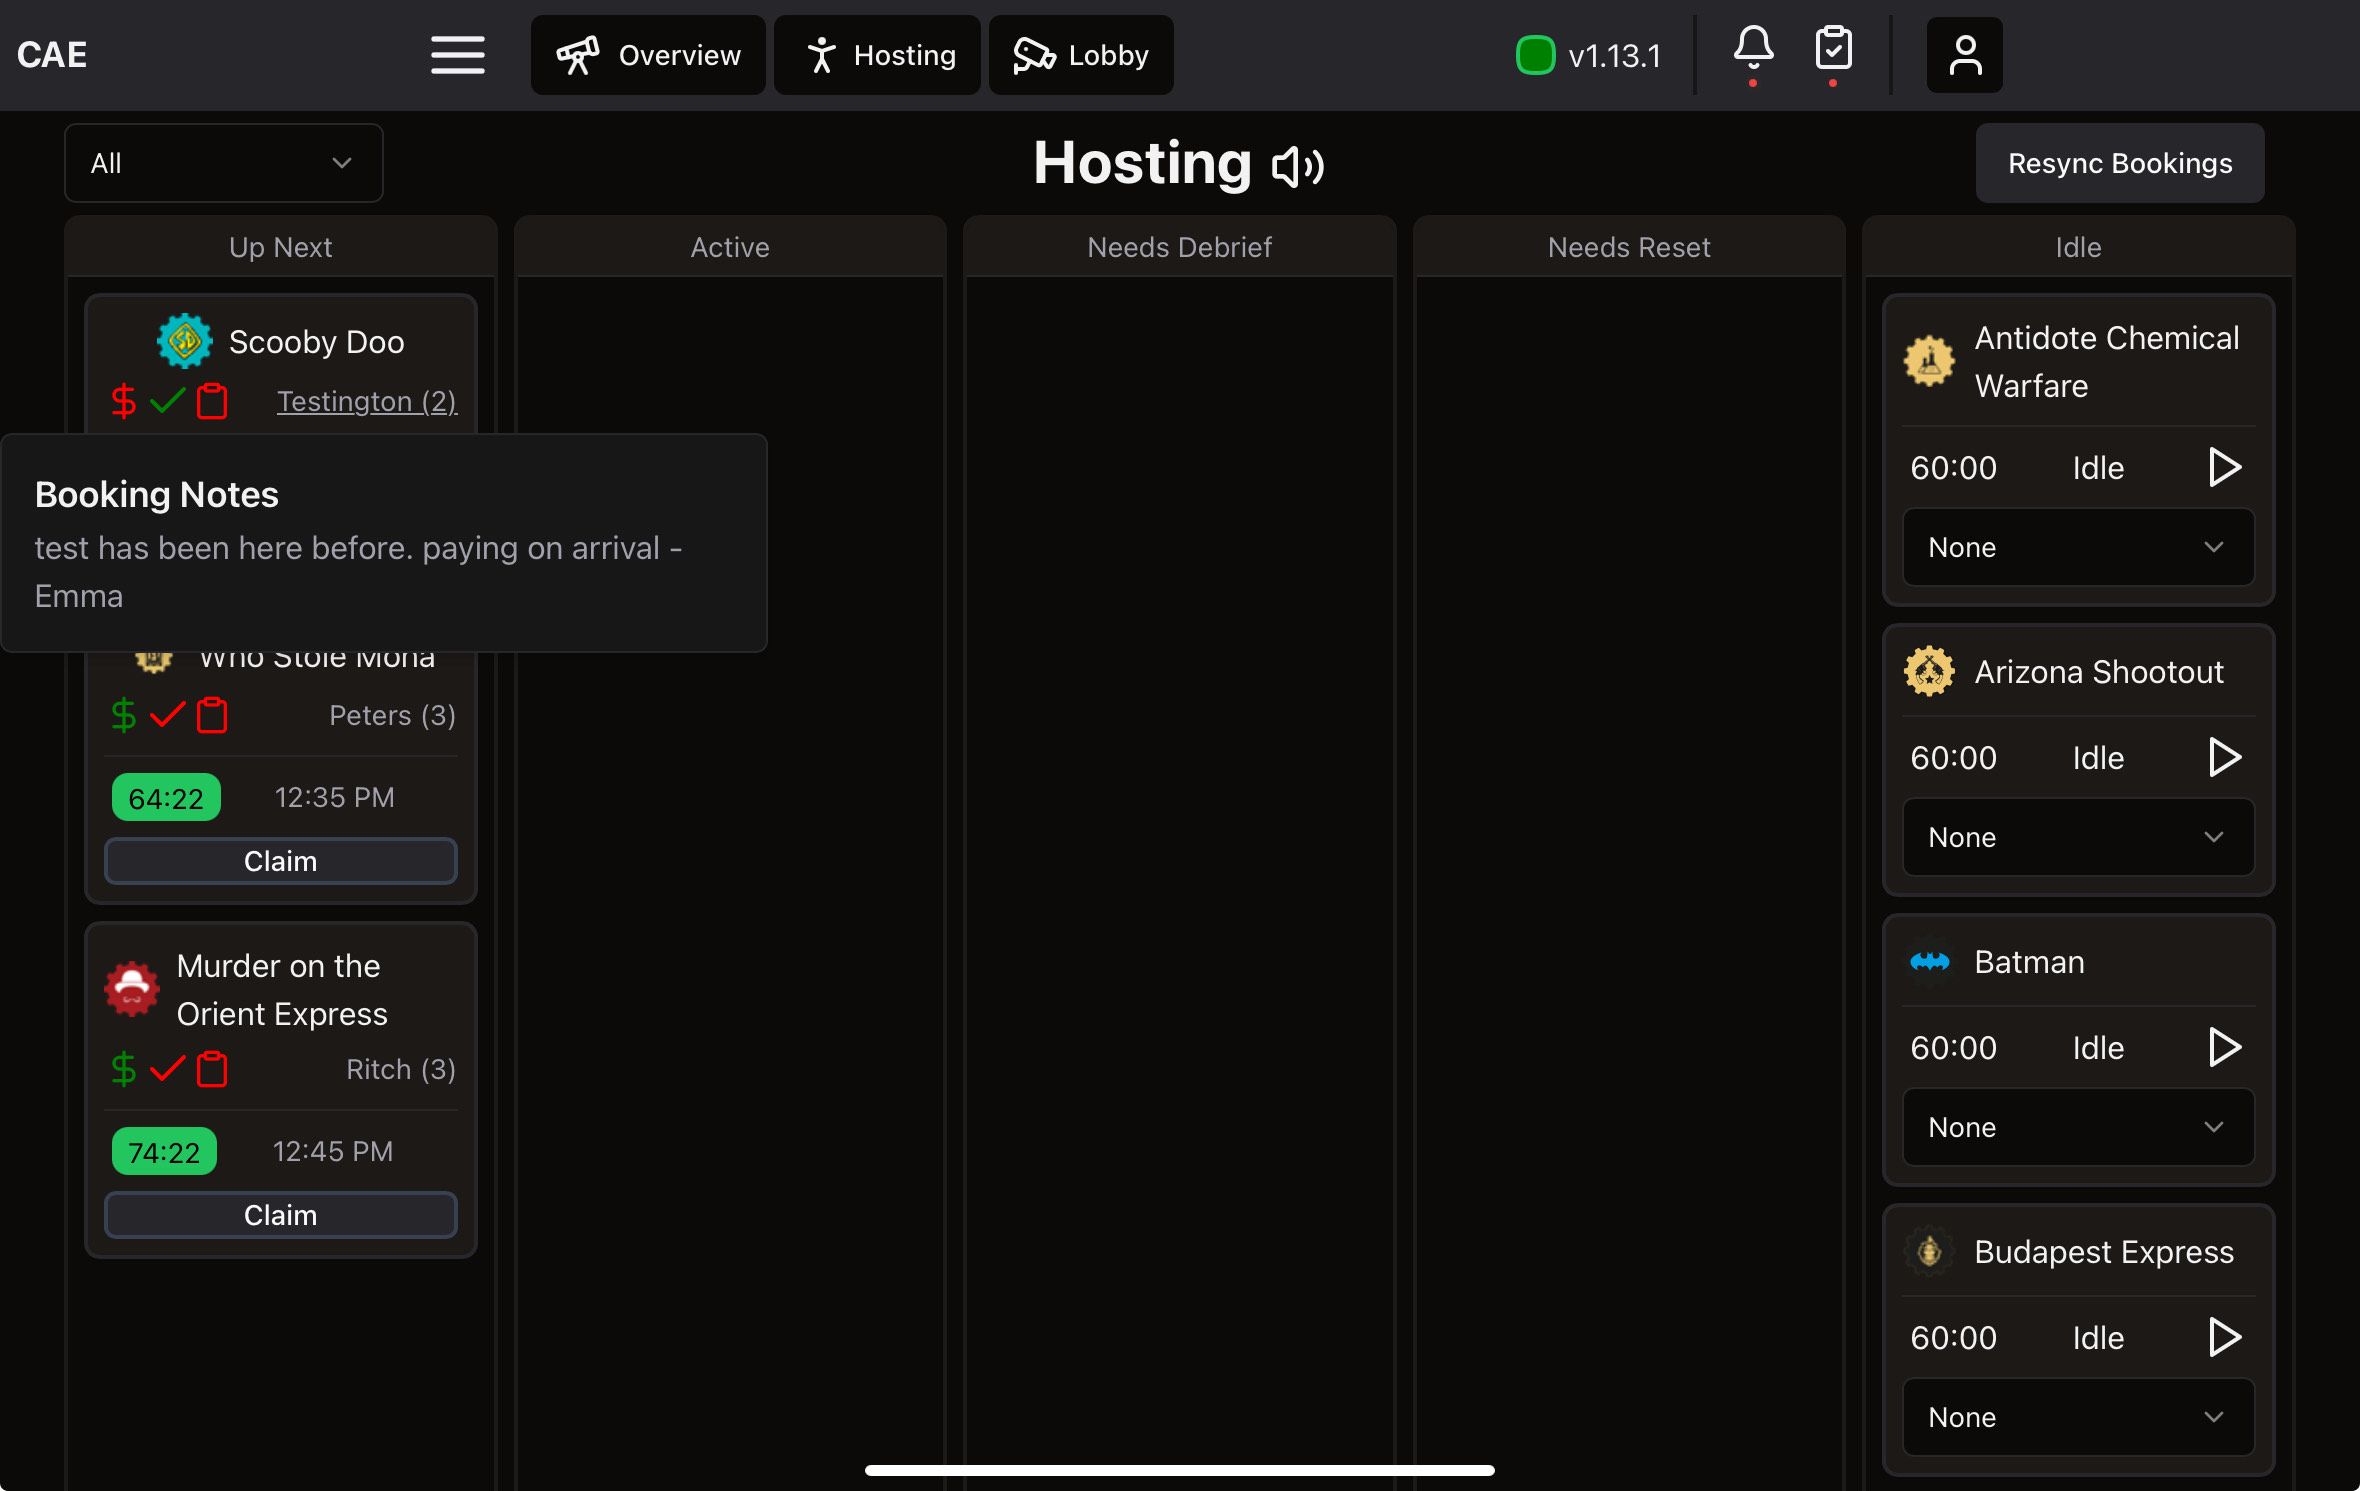Viewport: 2360px width, 1491px height.
Task: Toggle the Hosting sound speaker icon
Action: (1298, 166)
